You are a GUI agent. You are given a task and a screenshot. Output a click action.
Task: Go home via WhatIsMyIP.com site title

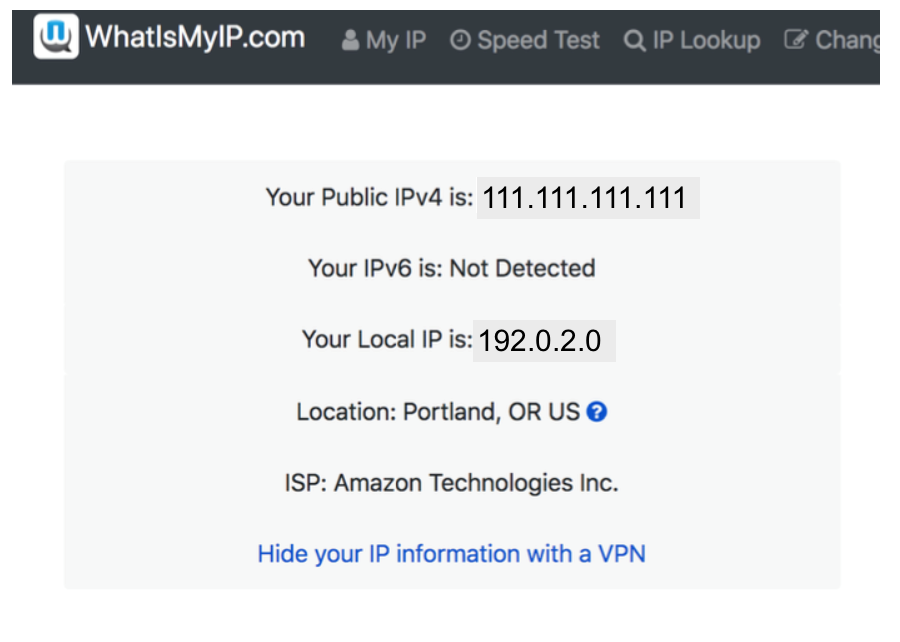tap(195, 37)
